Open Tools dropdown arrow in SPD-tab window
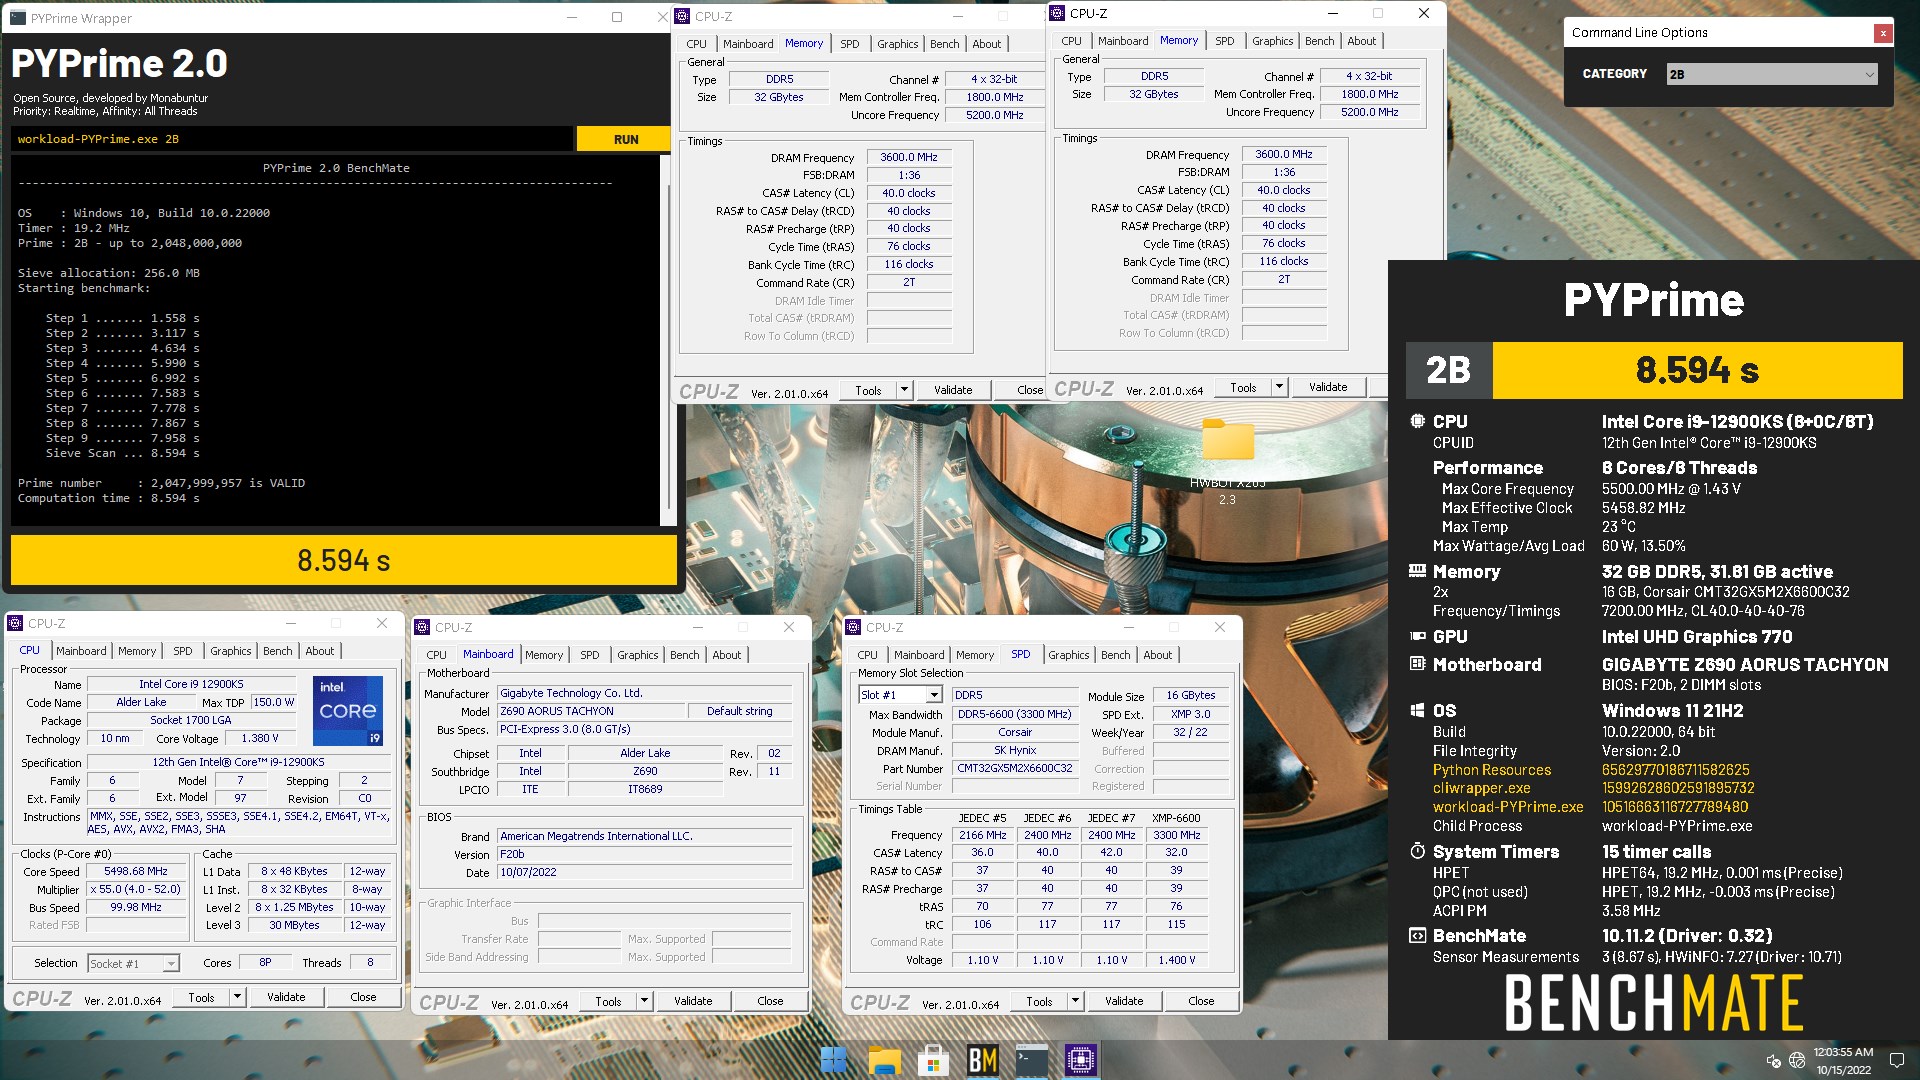1920x1080 pixels. 1075,1001
